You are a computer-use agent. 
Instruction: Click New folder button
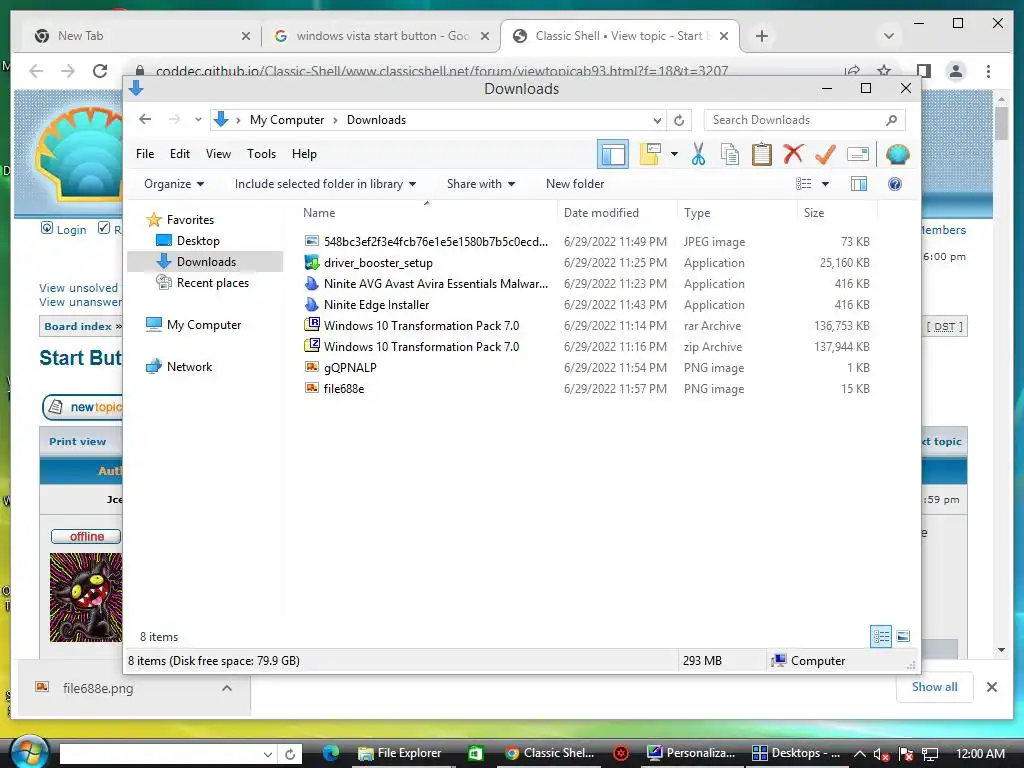575,184
